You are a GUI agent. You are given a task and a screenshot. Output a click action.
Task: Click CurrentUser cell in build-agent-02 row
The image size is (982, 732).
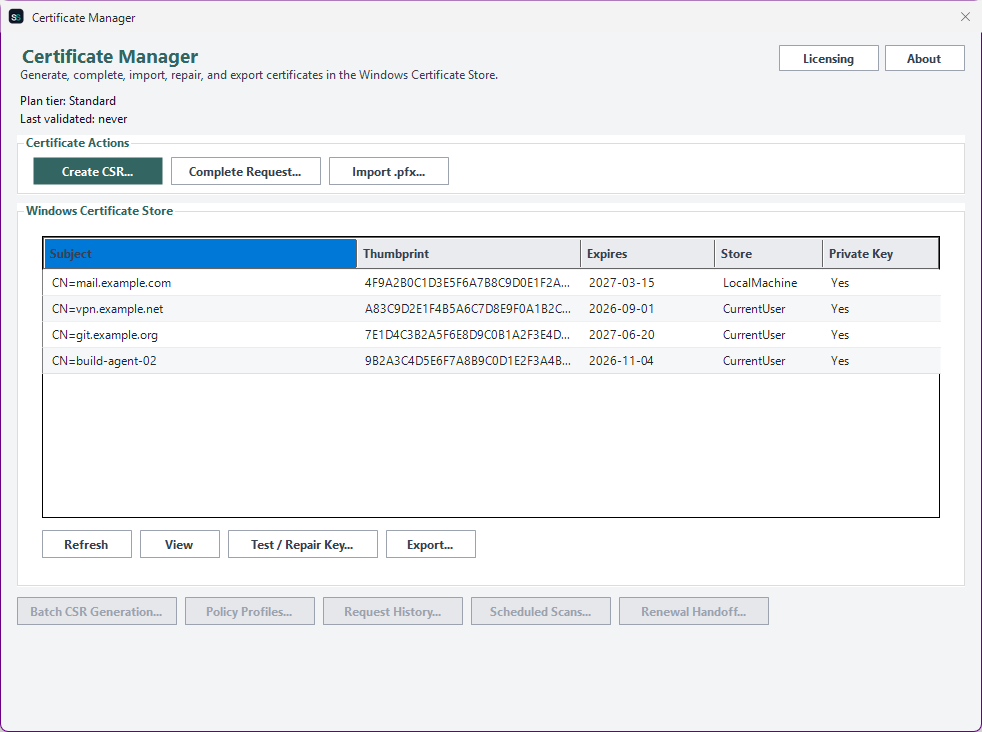(754, 361)
